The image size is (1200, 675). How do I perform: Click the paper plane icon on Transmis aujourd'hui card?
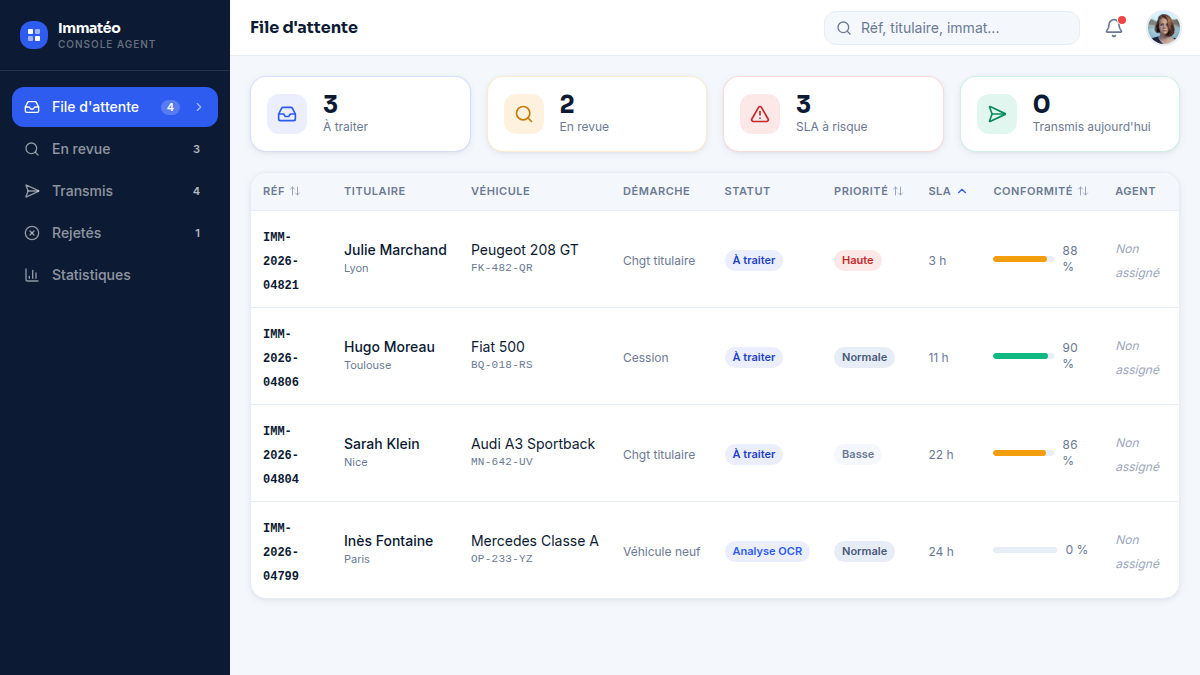[997, 114]
